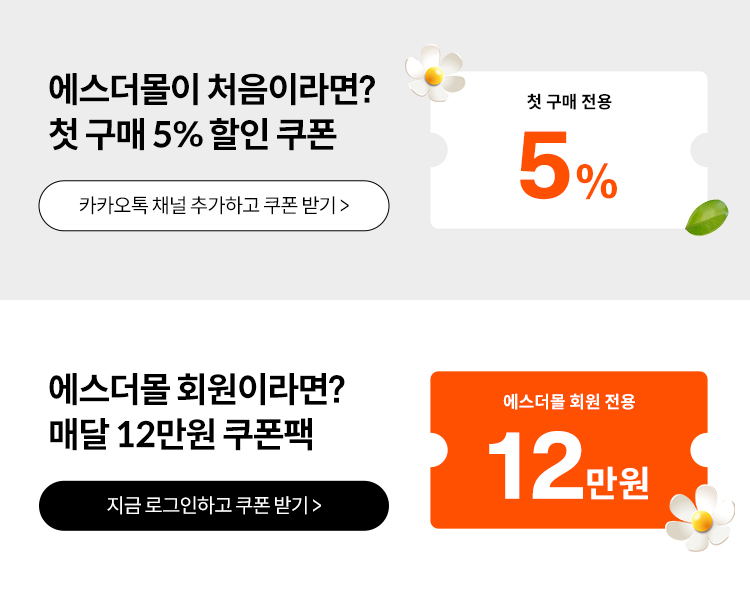
Task: Click the white chevron in the login button
Action: coord(317,506)
